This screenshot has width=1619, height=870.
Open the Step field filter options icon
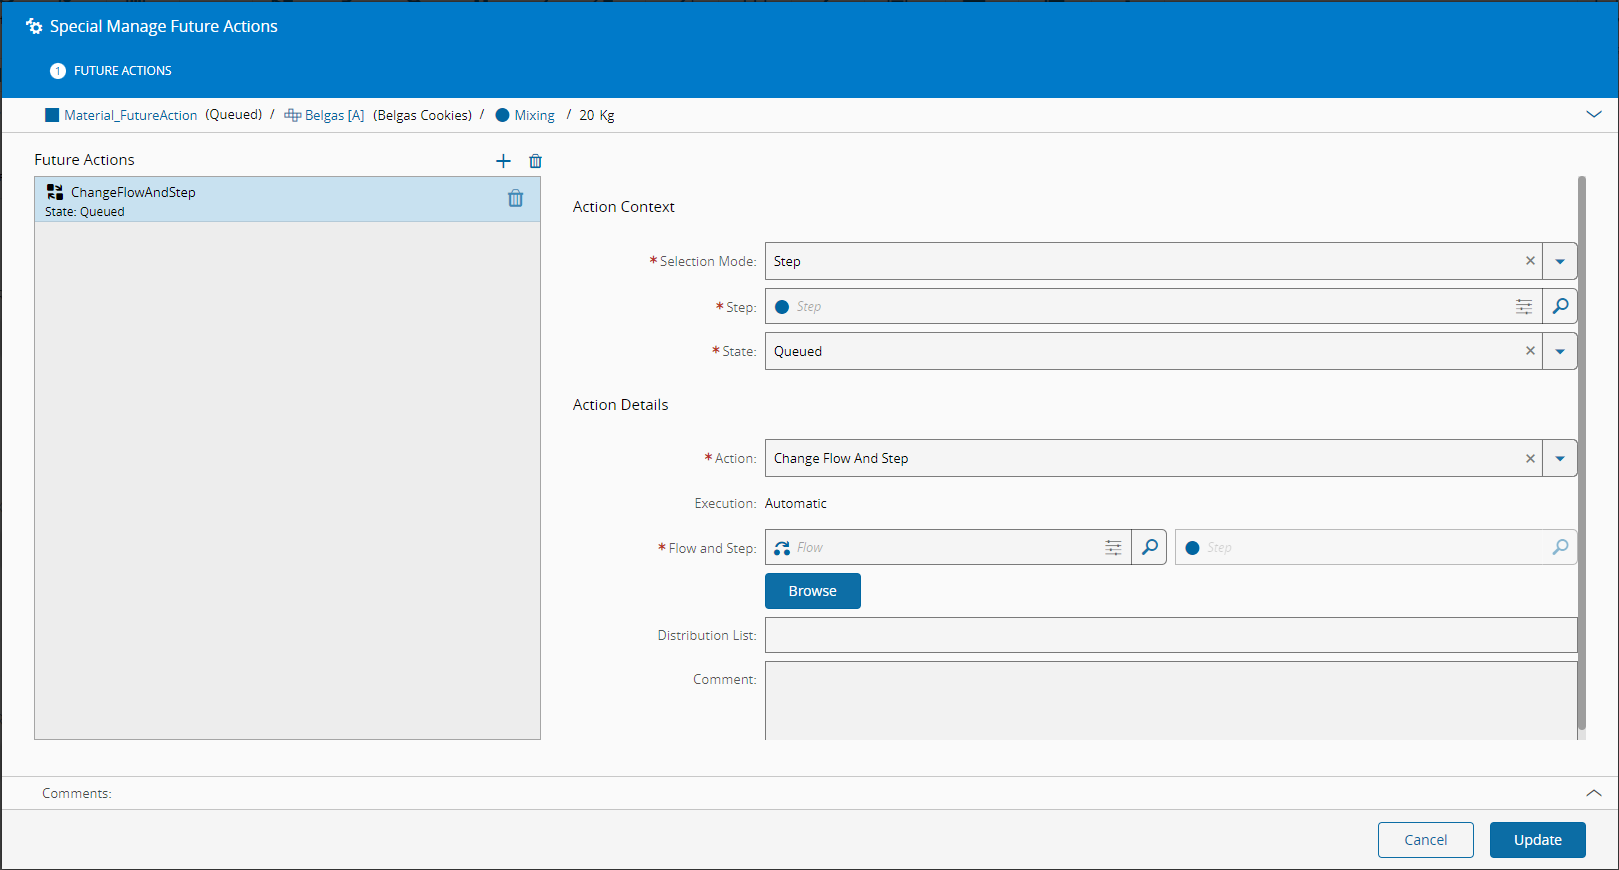click(x=1523, y=307)
